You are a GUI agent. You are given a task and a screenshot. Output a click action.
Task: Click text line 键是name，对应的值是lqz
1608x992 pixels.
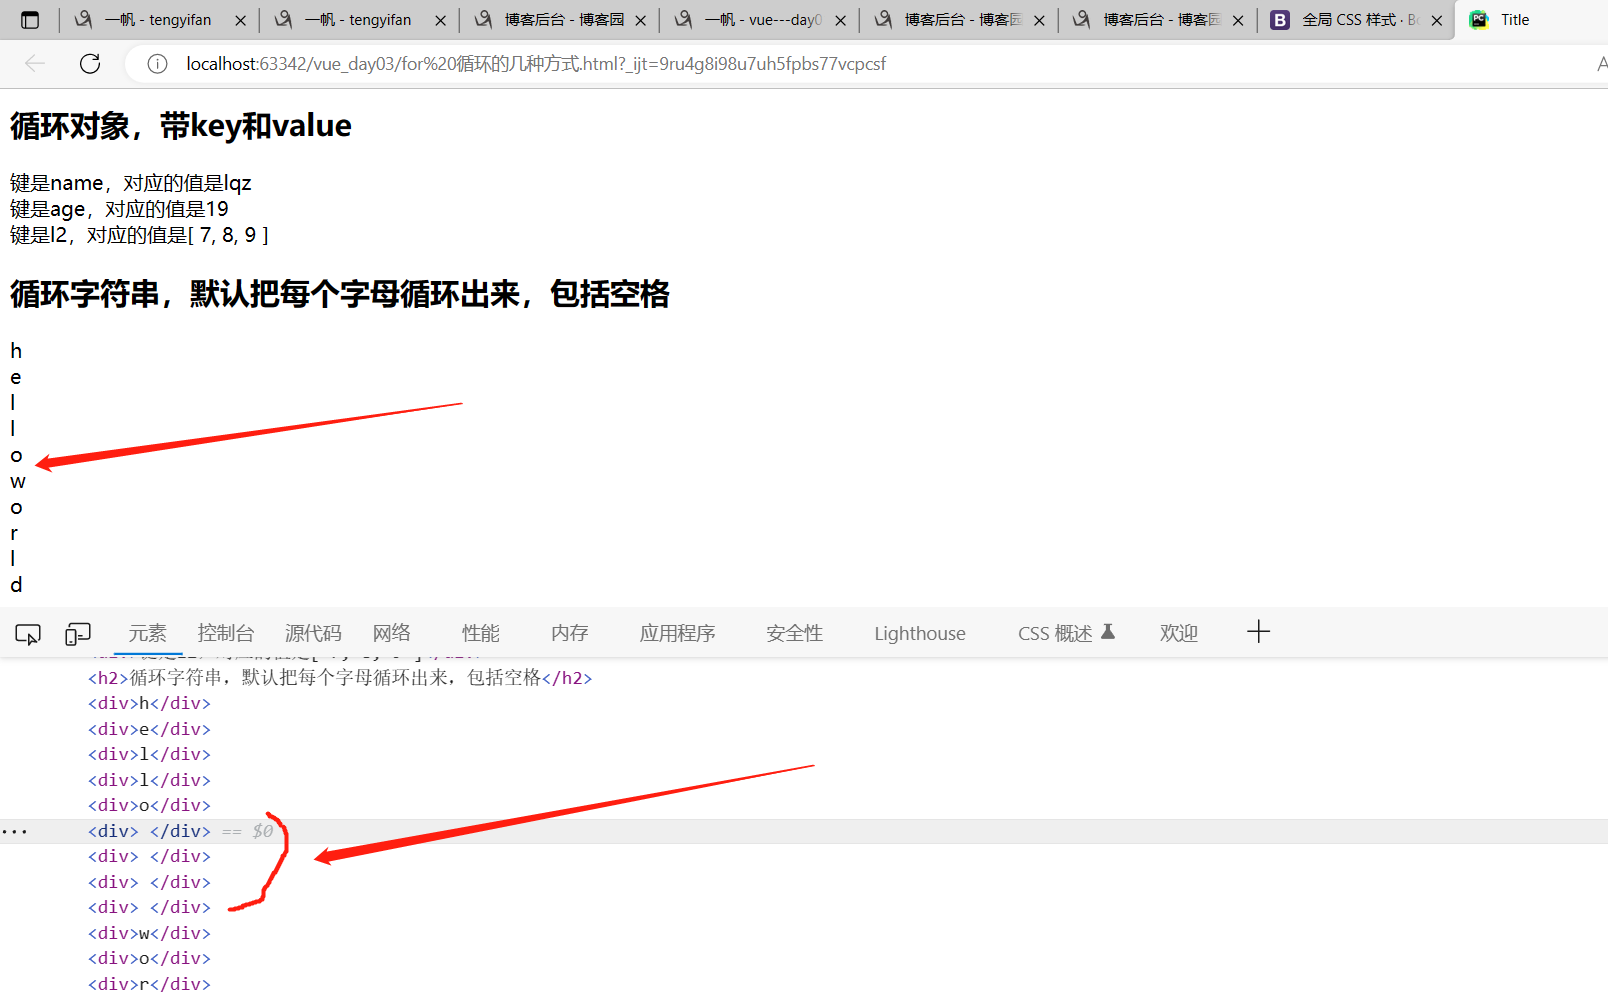131,183
